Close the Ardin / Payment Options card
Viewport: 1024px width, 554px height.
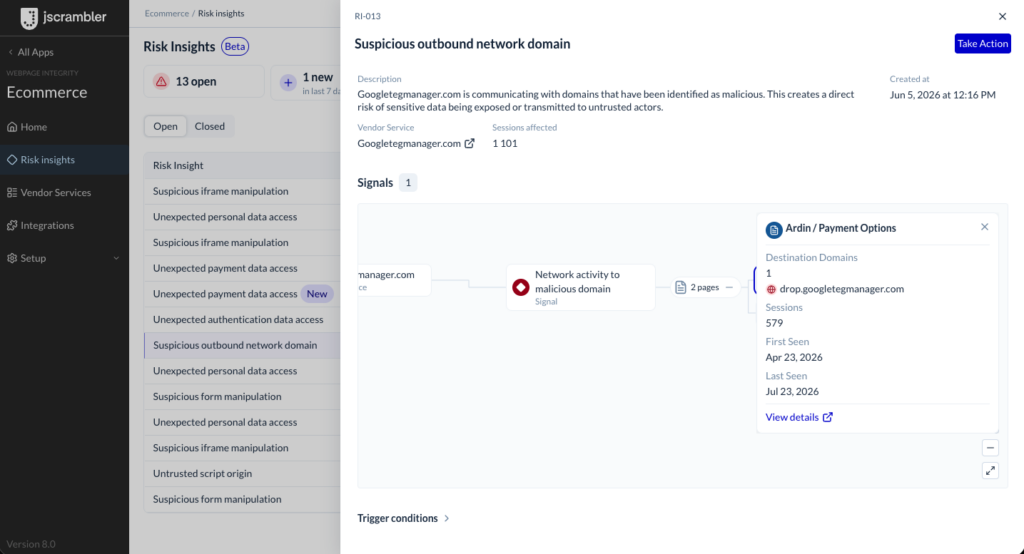pos(984,227)
